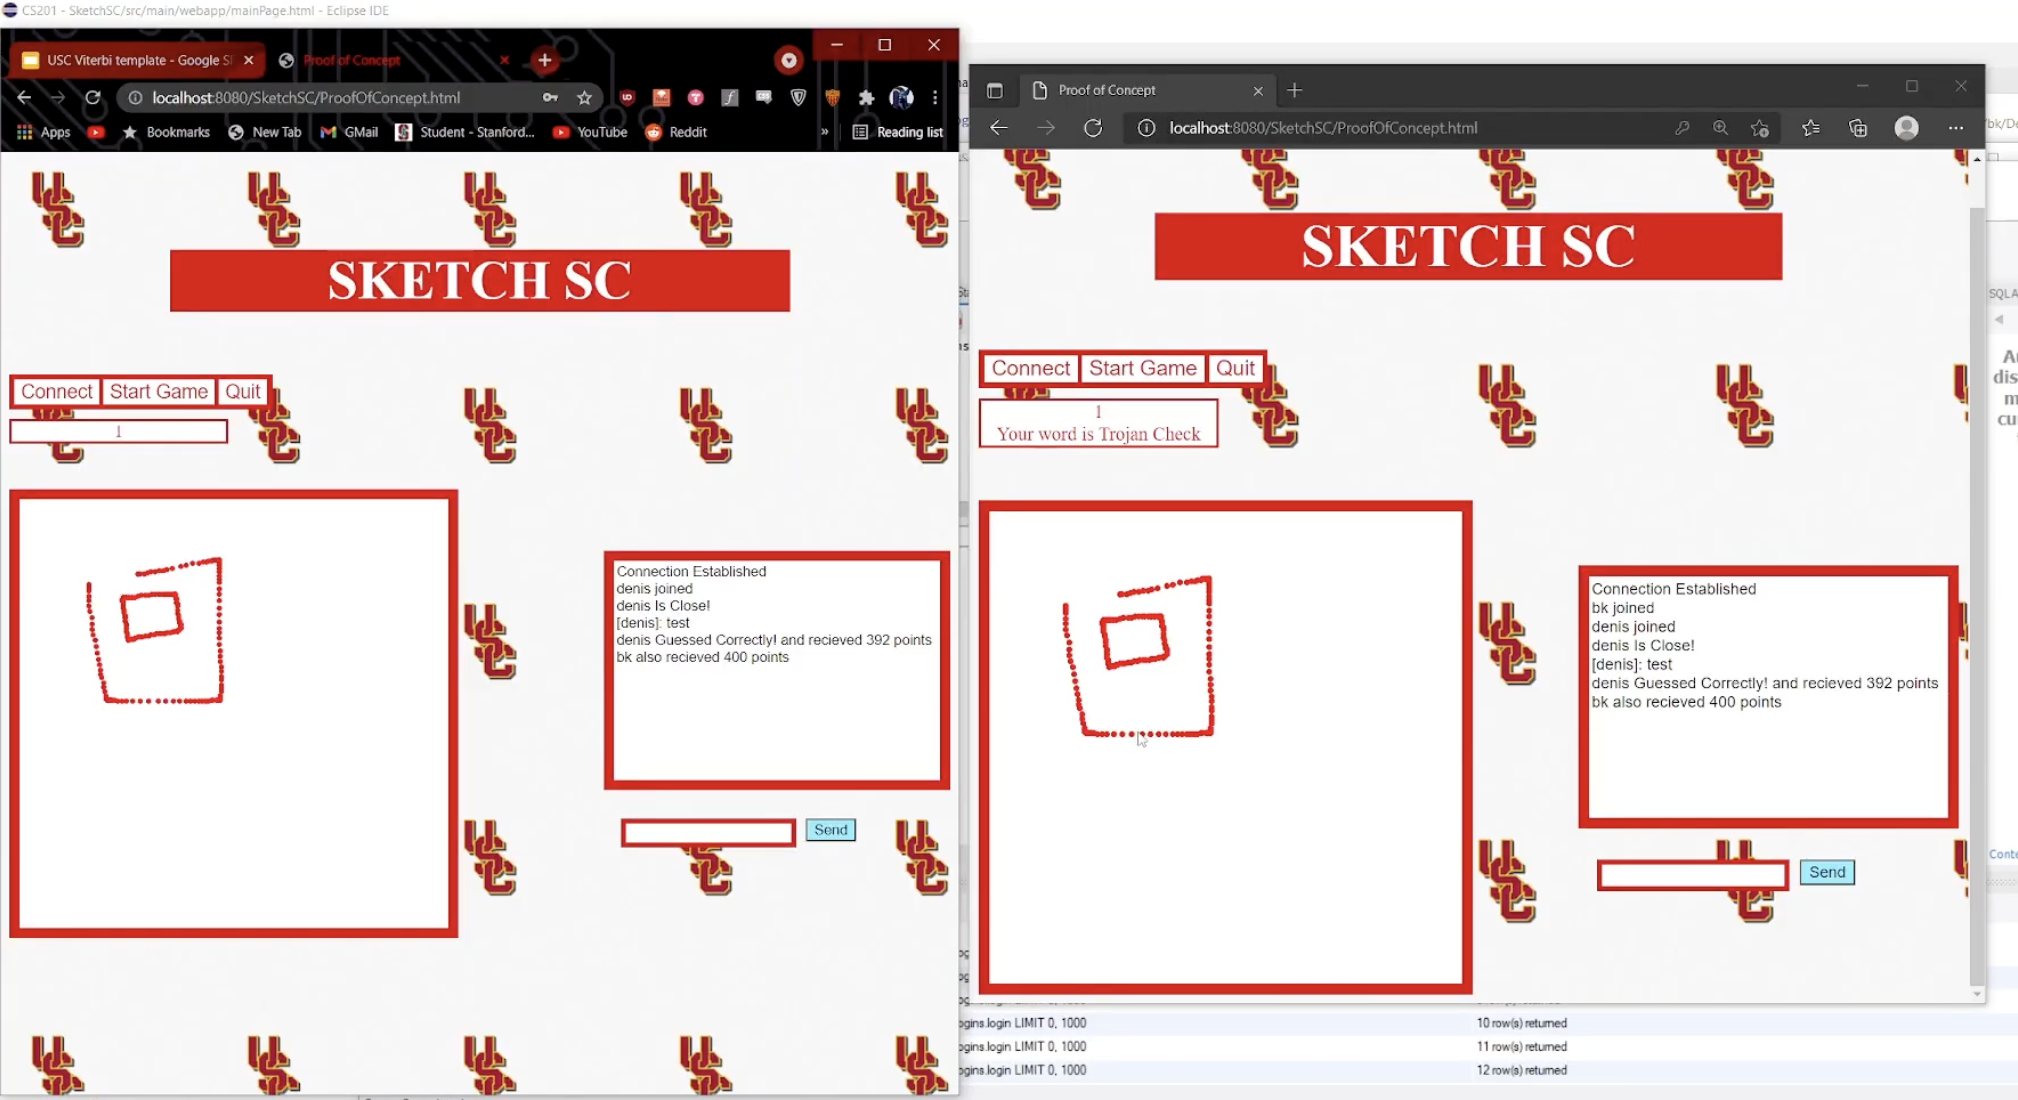
Task: Open Edge tab actions menu icon
Action: [995, 90]
